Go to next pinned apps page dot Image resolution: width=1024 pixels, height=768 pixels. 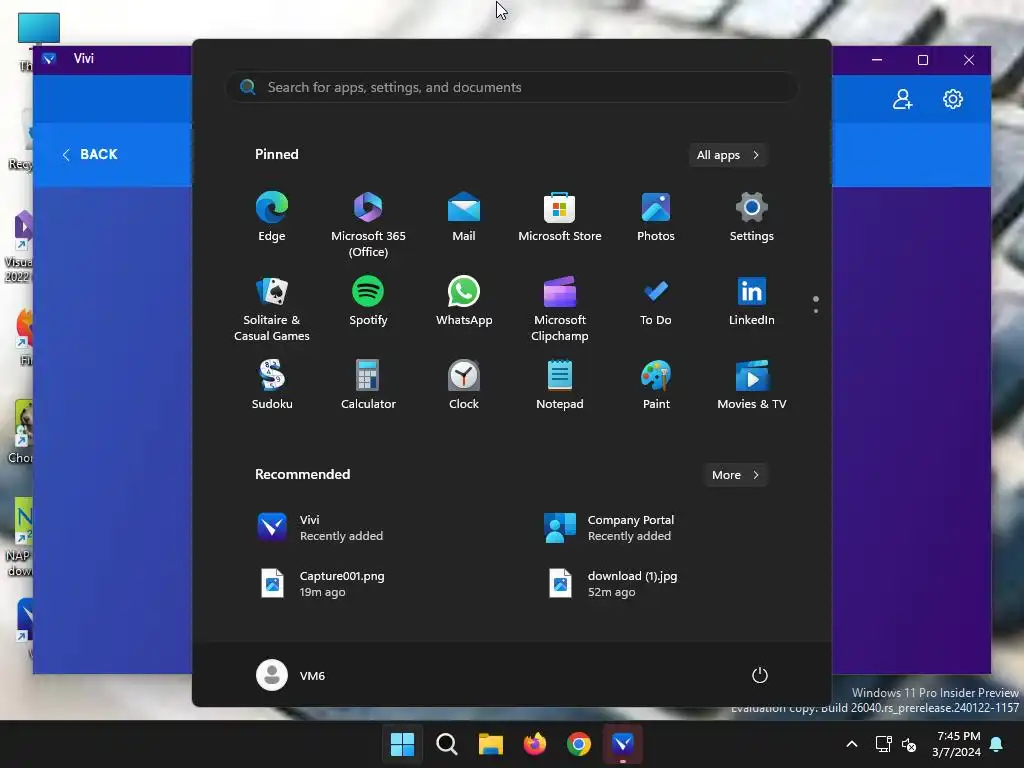816,311
